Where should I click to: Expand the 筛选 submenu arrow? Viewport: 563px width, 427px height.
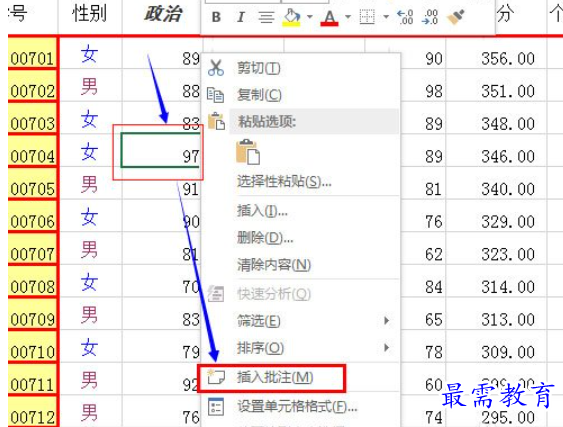coord(386,320)
